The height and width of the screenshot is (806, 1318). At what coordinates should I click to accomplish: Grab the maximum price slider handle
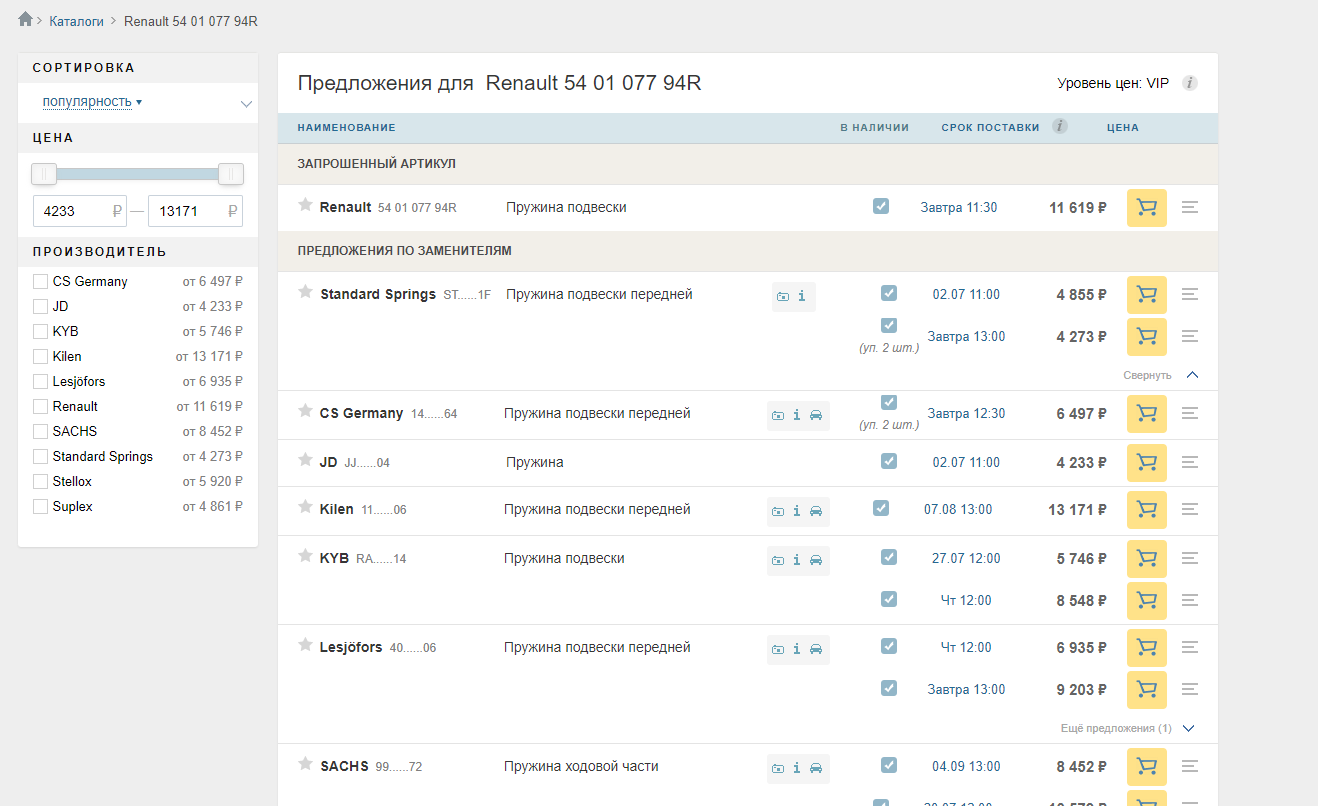(x=231, y=174)
